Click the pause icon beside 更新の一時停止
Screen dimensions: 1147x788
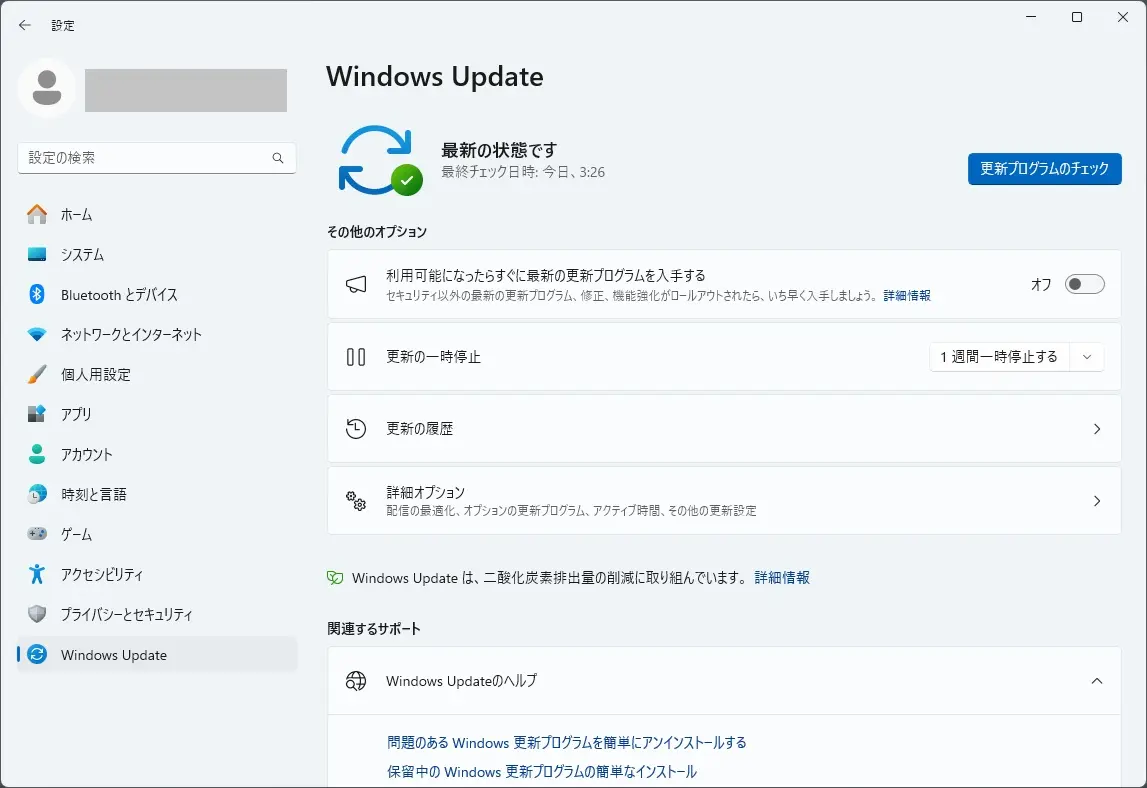pyautogui.click(x=356, y=357)
